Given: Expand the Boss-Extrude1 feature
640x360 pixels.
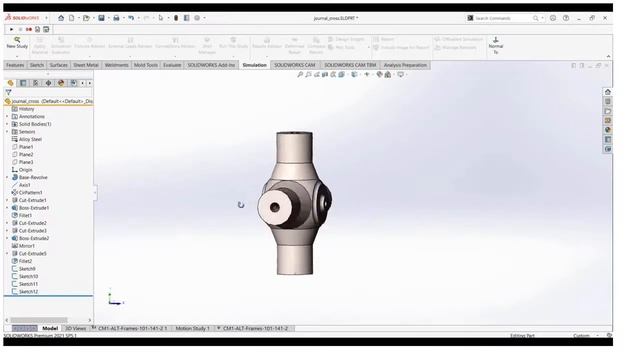Looking at the screenshot, I should point(7,208).
